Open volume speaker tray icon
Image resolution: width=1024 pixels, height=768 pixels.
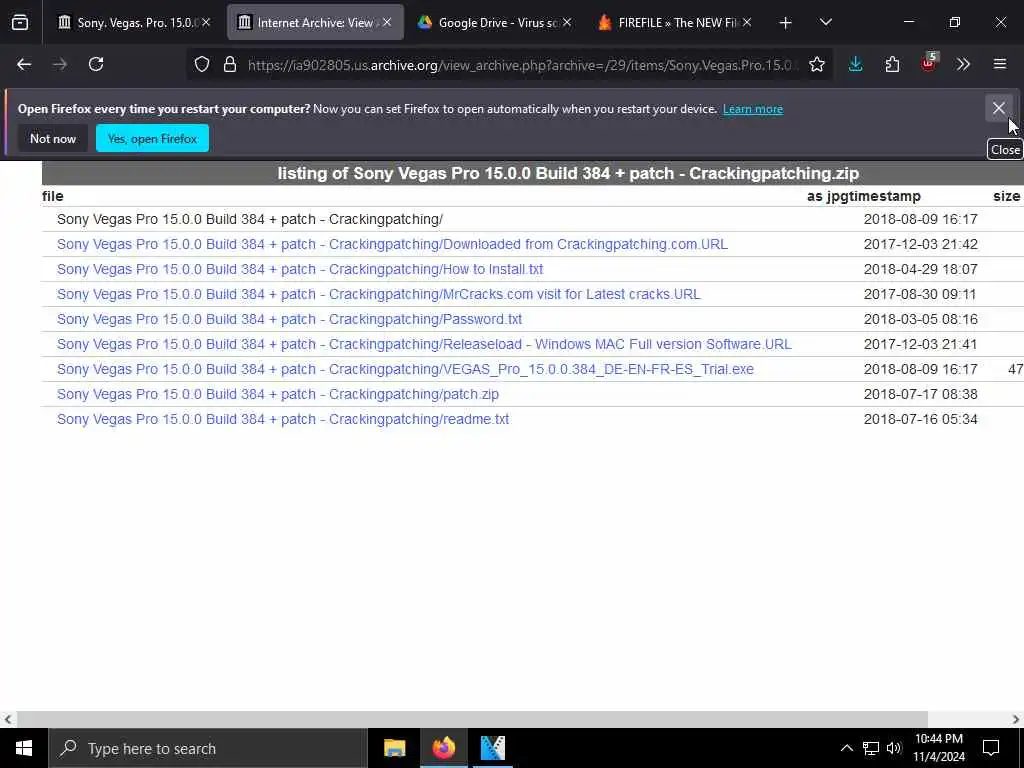893,748
